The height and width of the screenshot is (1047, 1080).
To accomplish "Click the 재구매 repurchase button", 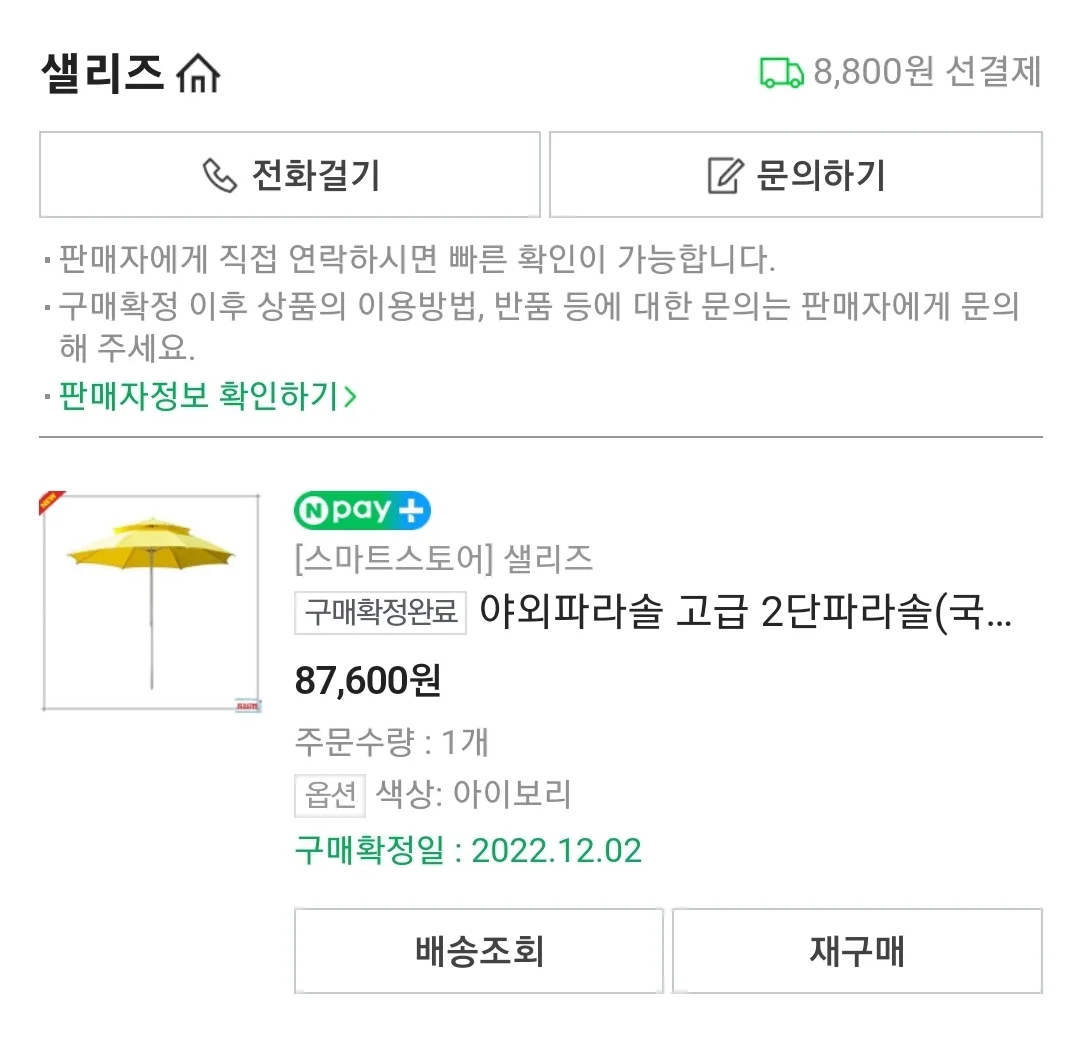I will [858, 951].
